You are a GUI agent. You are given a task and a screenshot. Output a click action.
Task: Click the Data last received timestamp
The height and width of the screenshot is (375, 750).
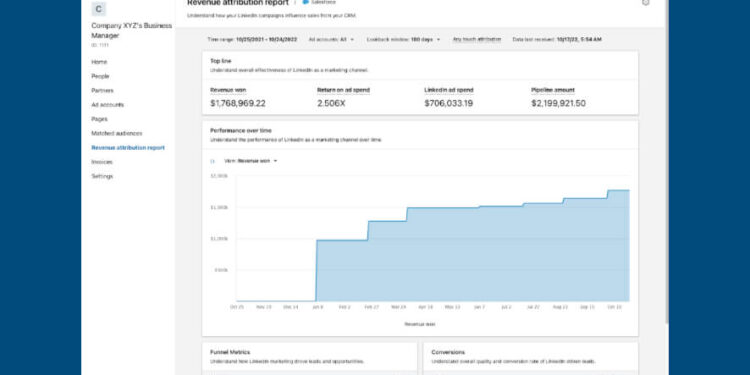point(557,40)
